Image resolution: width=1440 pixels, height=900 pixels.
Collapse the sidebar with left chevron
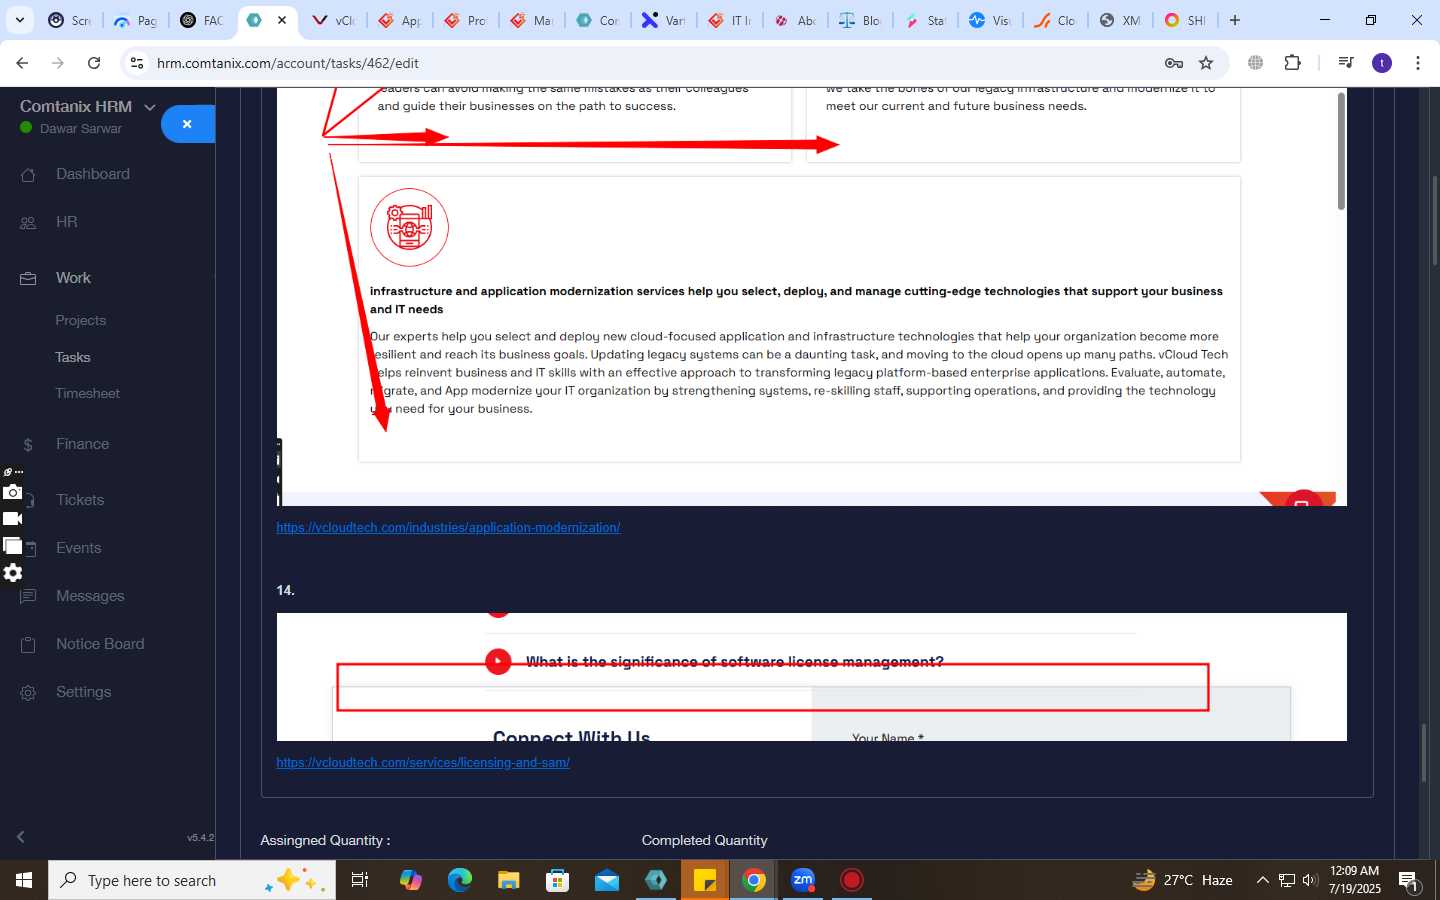point(21,836)
